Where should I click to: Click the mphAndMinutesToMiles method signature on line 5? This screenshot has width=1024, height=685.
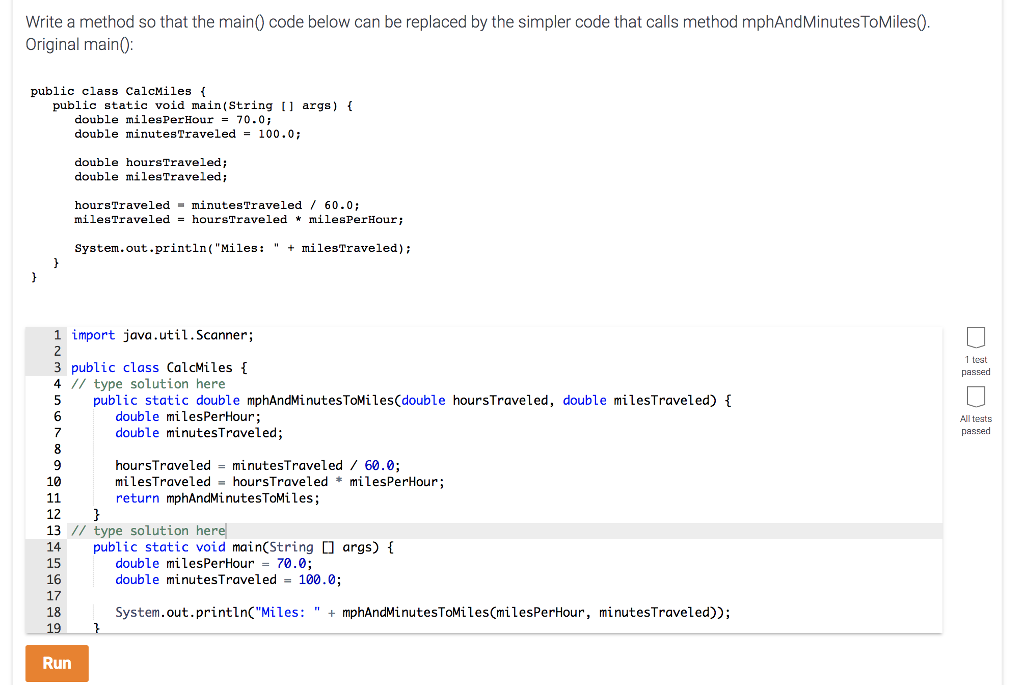pos(412,400)
